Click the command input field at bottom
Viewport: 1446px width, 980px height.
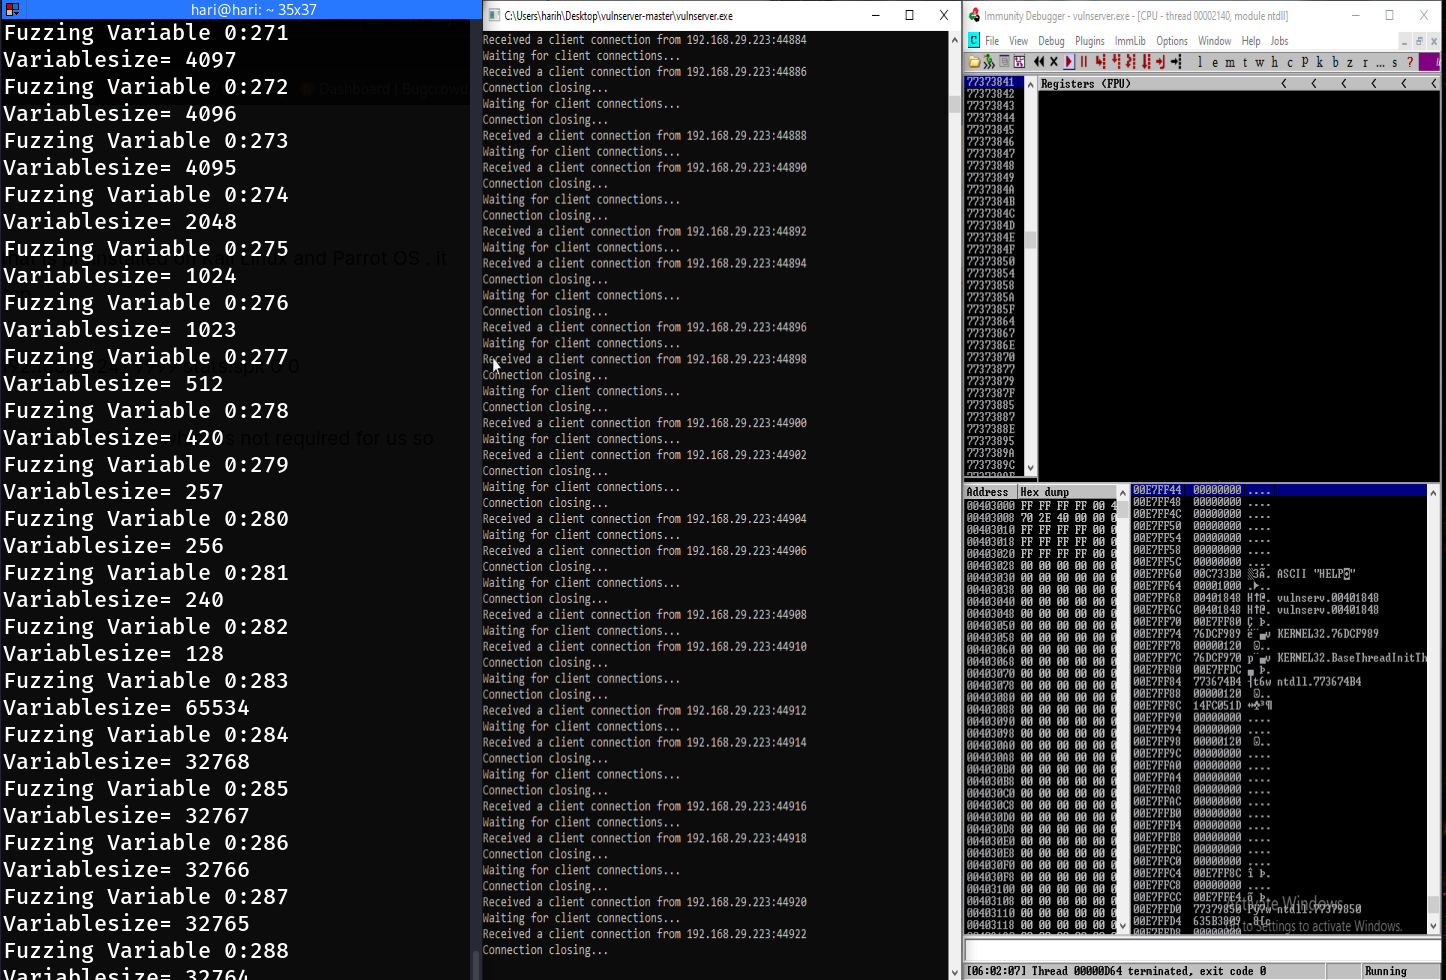(x=1200, y=950)
